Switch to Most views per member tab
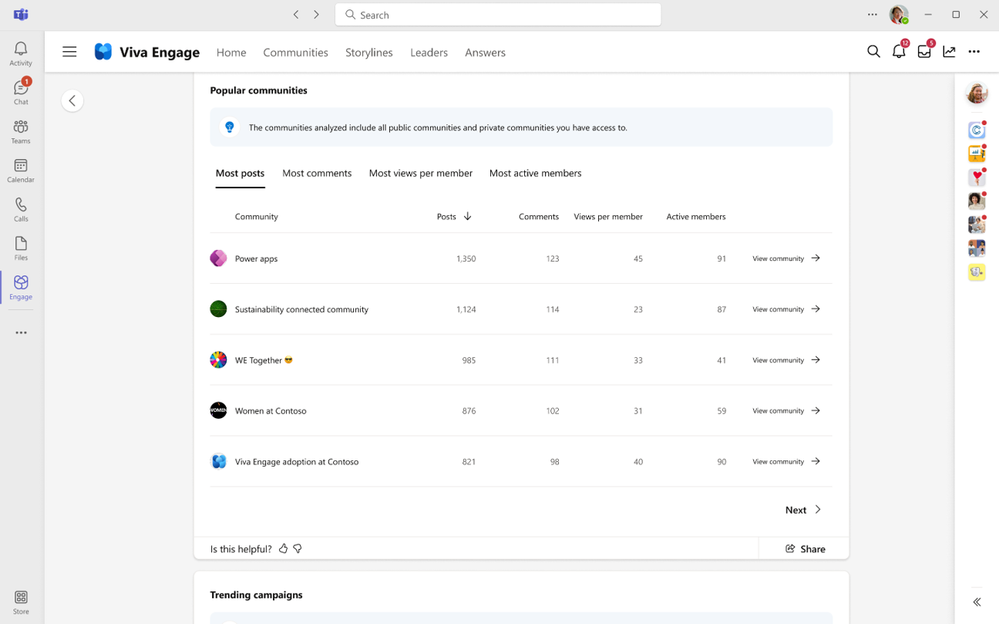 click(x=420, y=173)
